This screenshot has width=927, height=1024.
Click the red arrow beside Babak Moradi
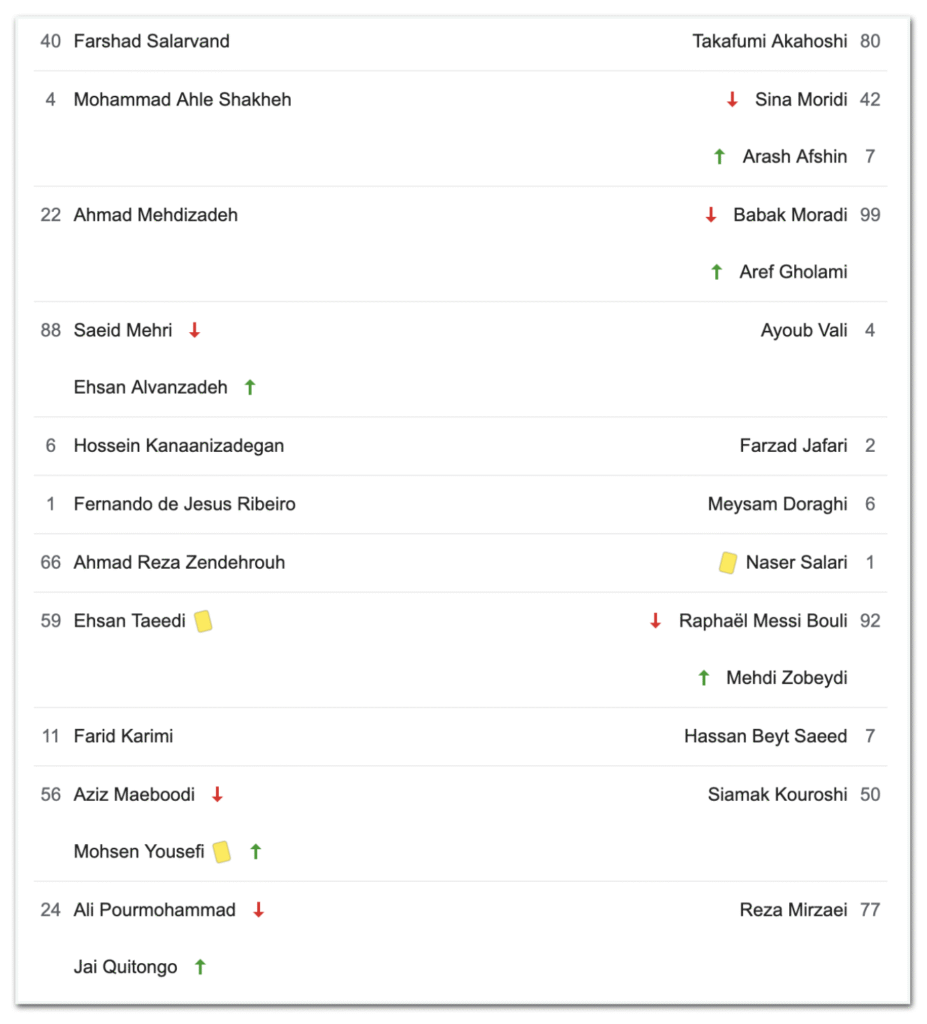[711, 215]
